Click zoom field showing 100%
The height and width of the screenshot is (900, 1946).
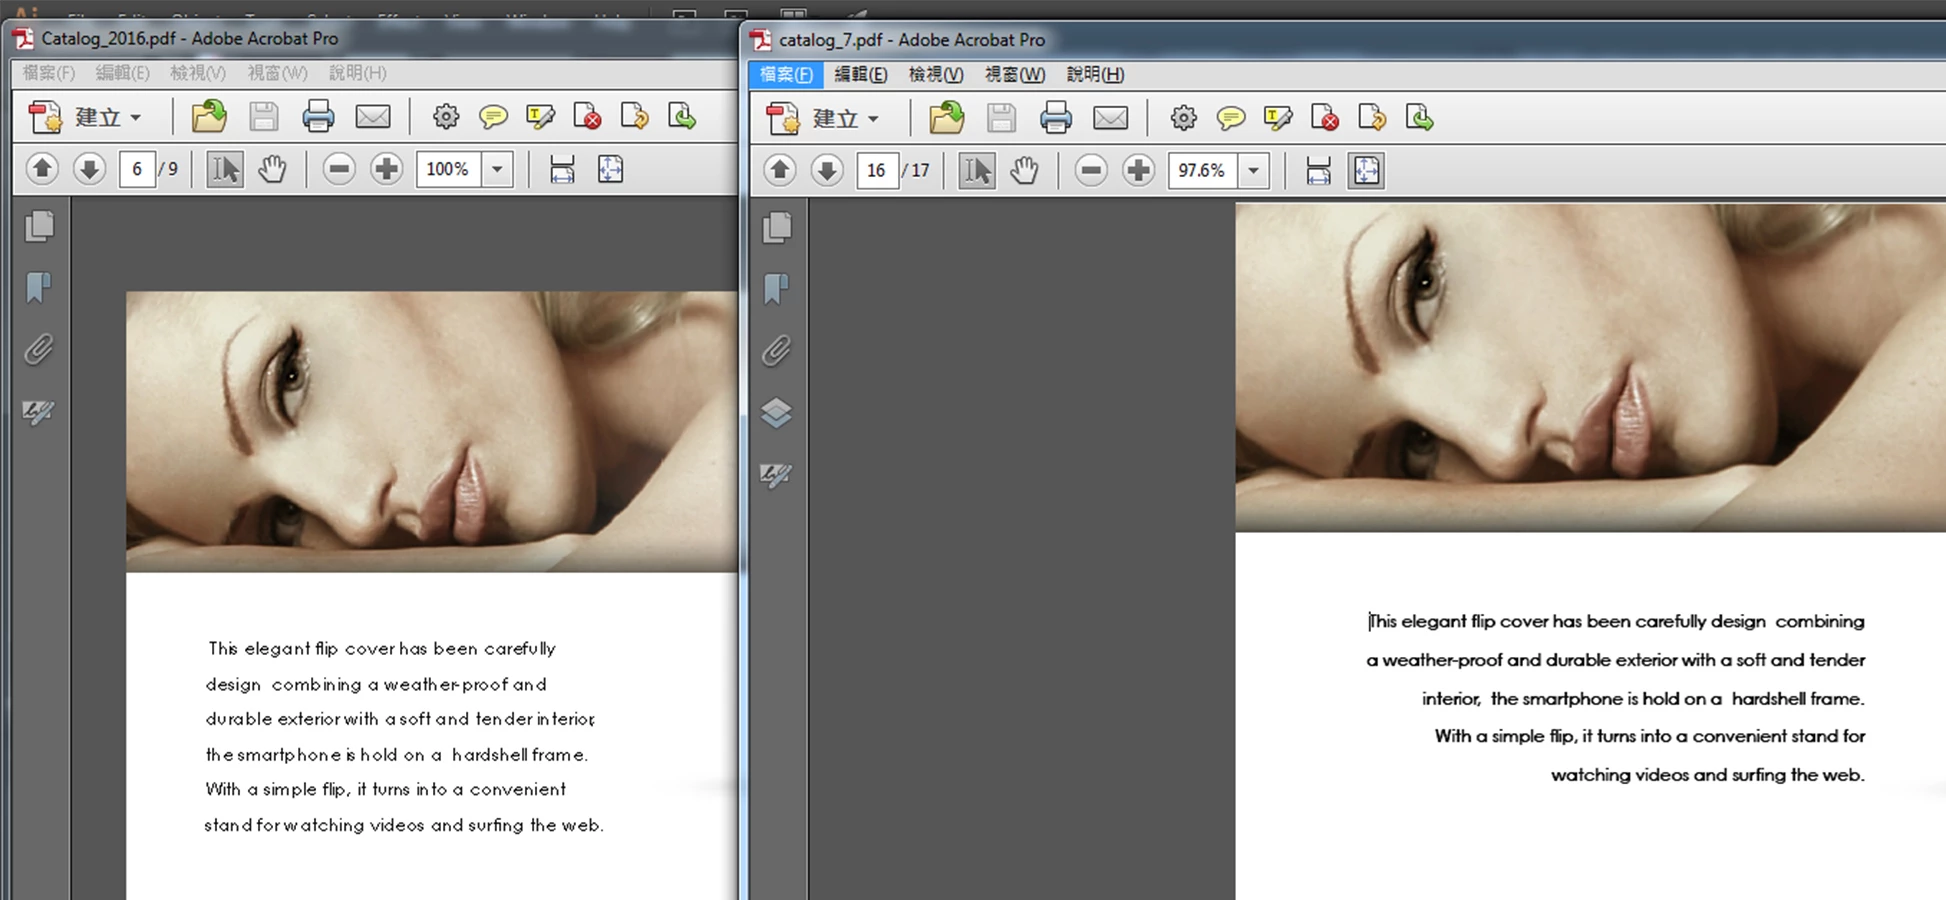[x=448, y=169]
